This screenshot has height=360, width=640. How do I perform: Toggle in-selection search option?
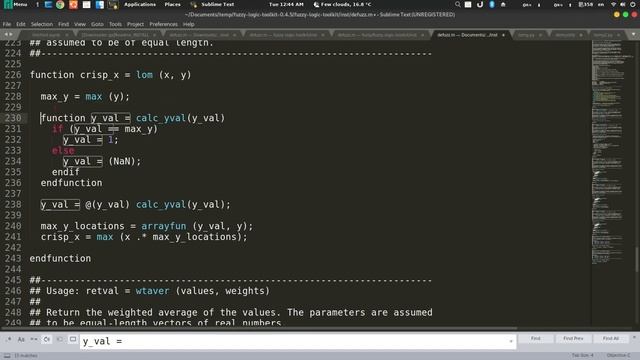click(x=60, y=339)
